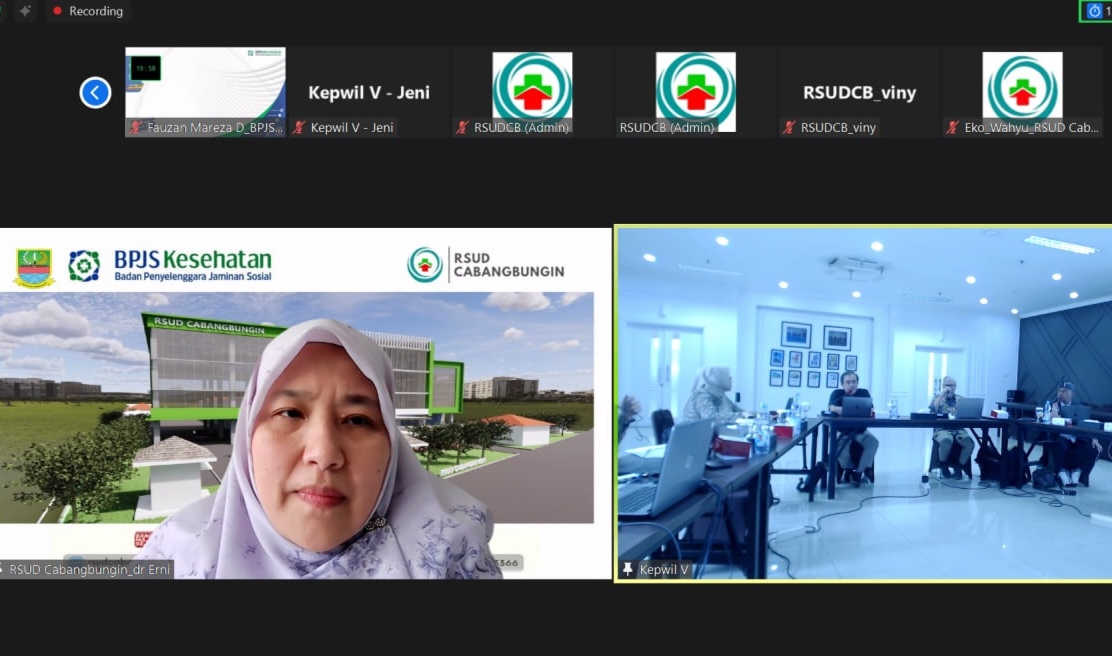Click muted mic icon on Eko_Wahyu tile
This screenshot has width=1112, height=656.
(x=952, y=128)
